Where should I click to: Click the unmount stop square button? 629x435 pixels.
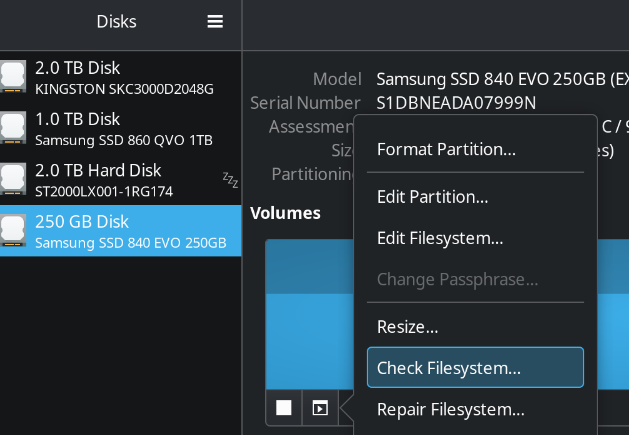(284, 408)
